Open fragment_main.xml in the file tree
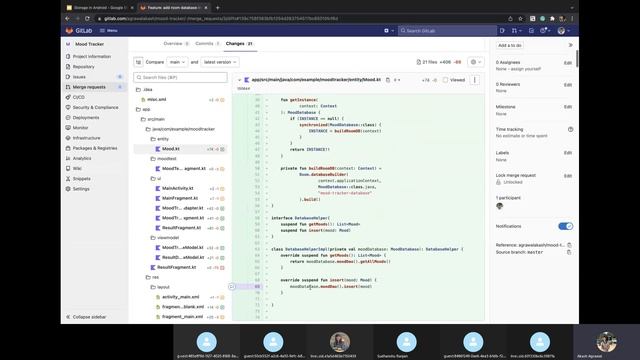 [x=182, y=317]
